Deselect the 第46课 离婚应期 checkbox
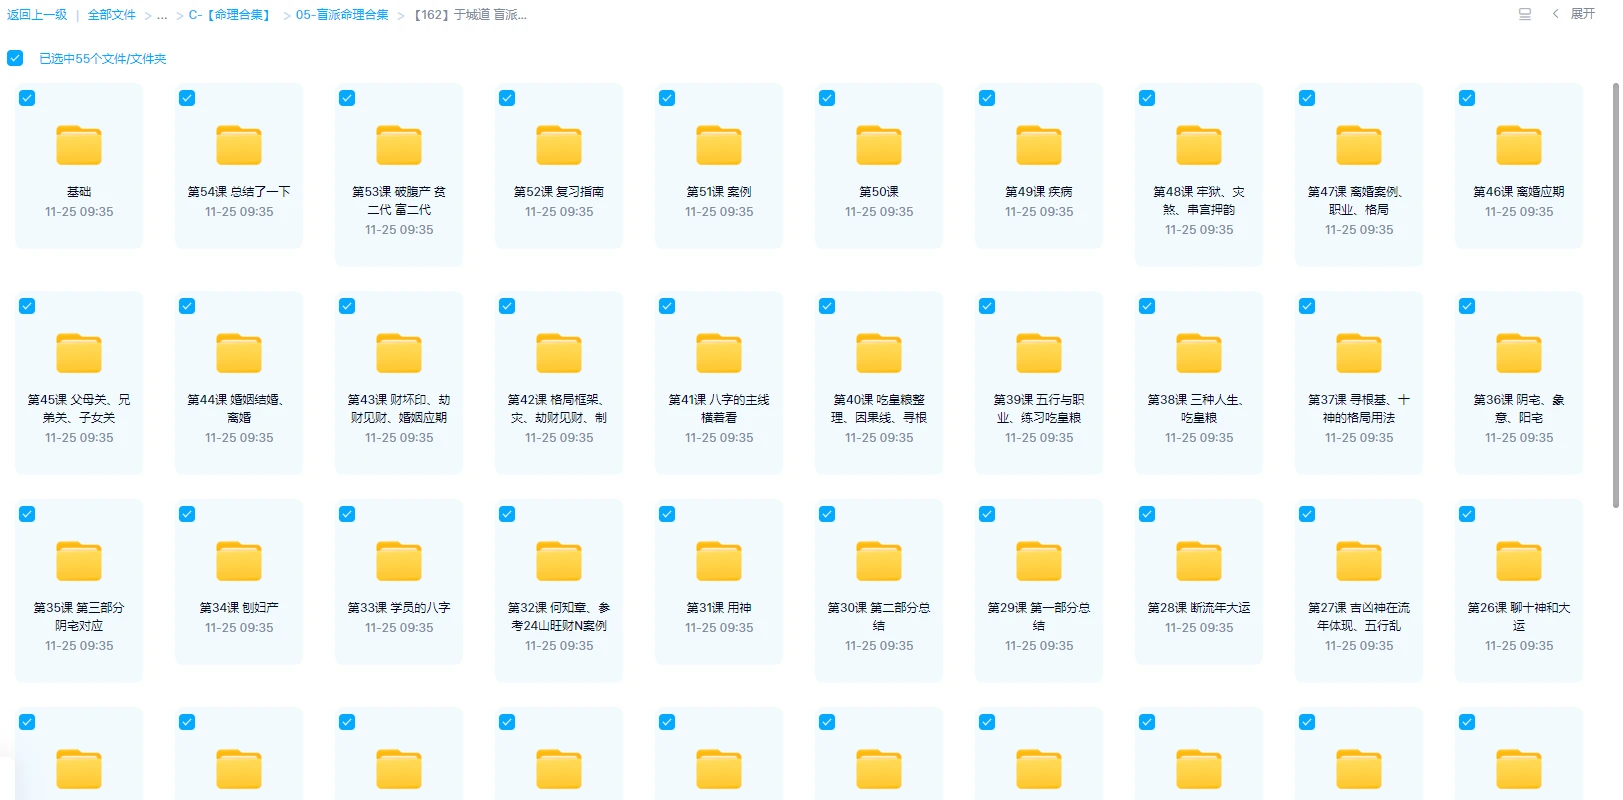The width and height of the screenshot is (1623, 800). 1467,98
